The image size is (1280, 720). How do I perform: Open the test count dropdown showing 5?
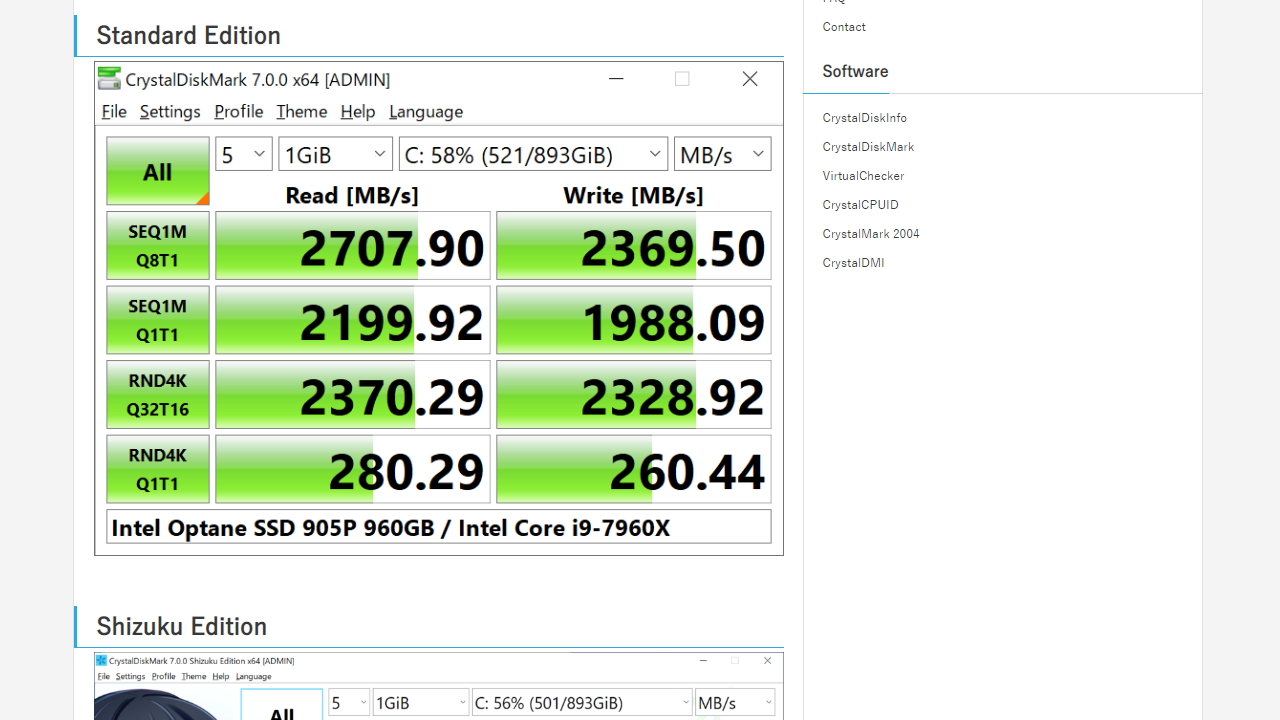pos(244,154)
